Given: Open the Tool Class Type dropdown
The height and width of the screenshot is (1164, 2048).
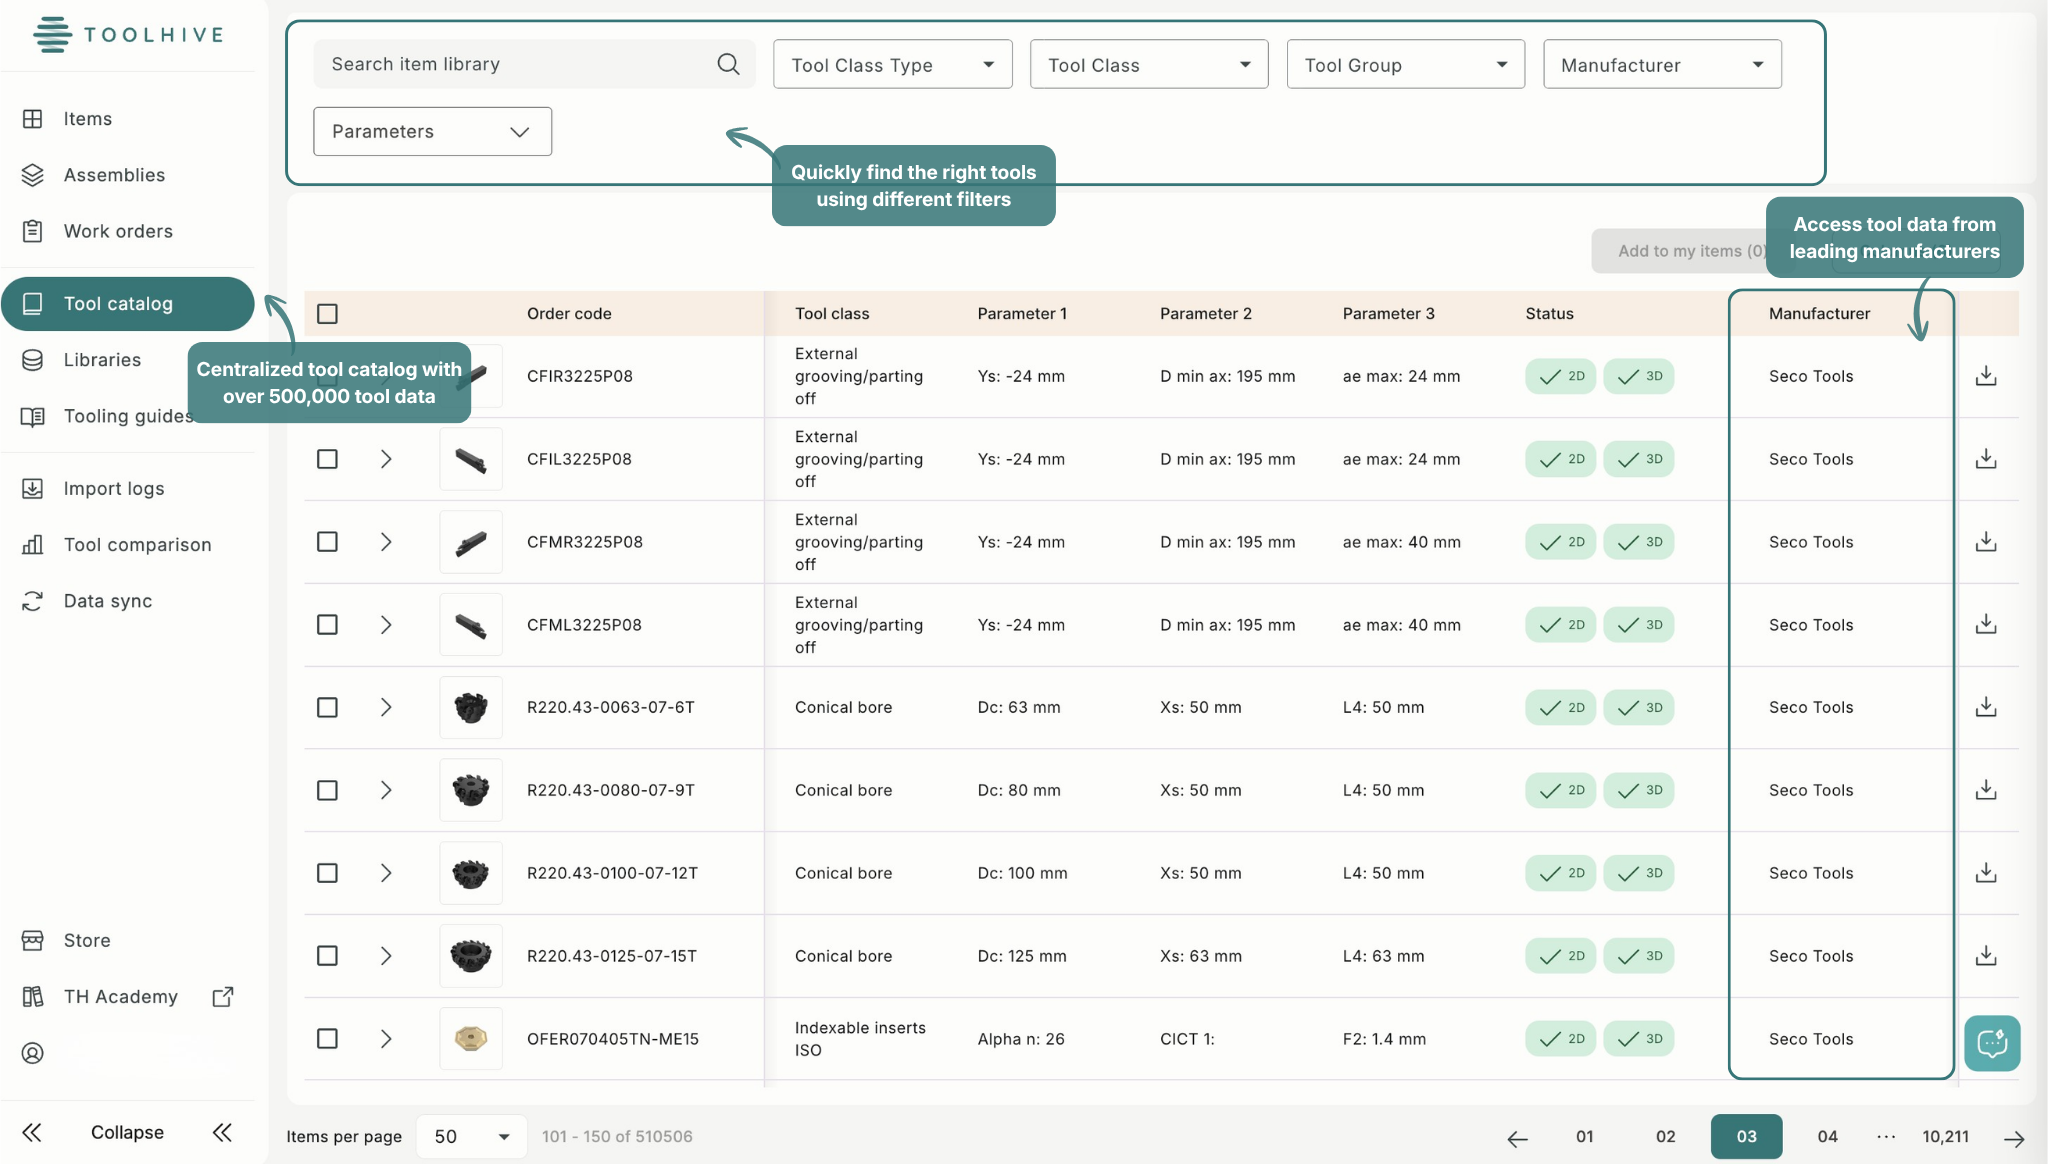Looking at the screenshot, I should tap(892, 64).
